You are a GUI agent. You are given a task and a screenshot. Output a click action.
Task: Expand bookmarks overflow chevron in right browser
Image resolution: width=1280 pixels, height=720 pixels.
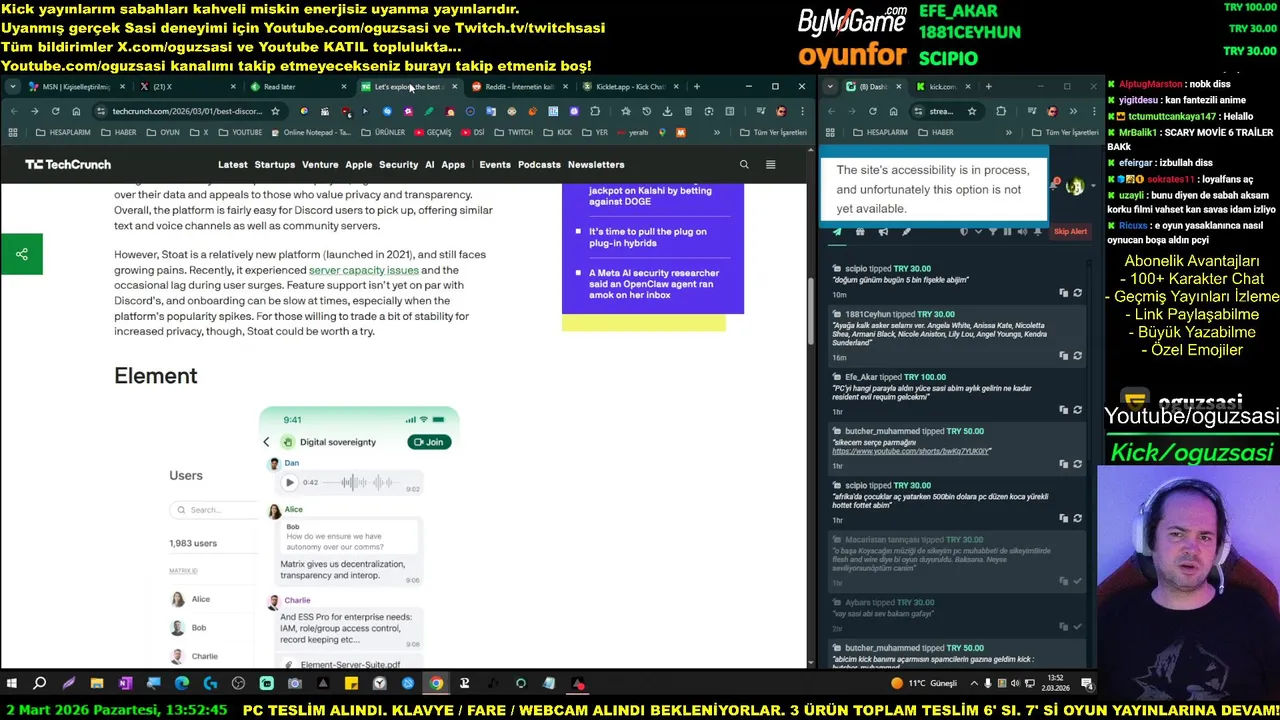coord(1008,132)
